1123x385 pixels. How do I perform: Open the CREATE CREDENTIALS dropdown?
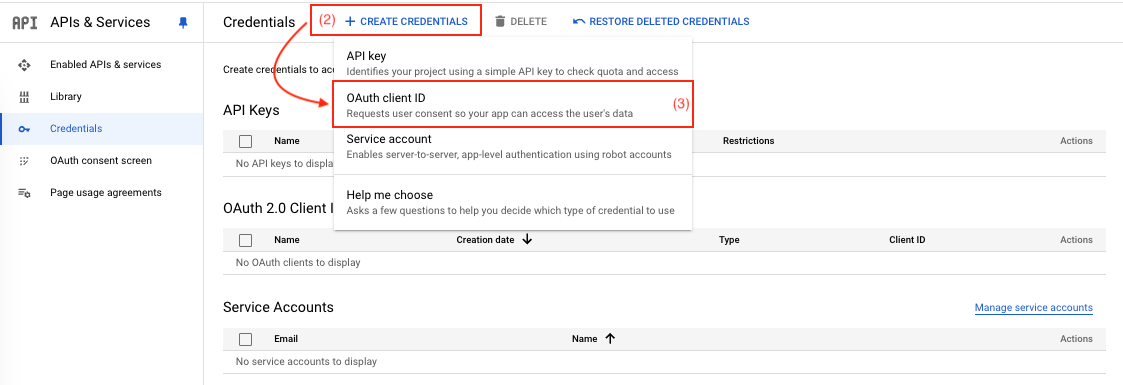coord(406,21)
